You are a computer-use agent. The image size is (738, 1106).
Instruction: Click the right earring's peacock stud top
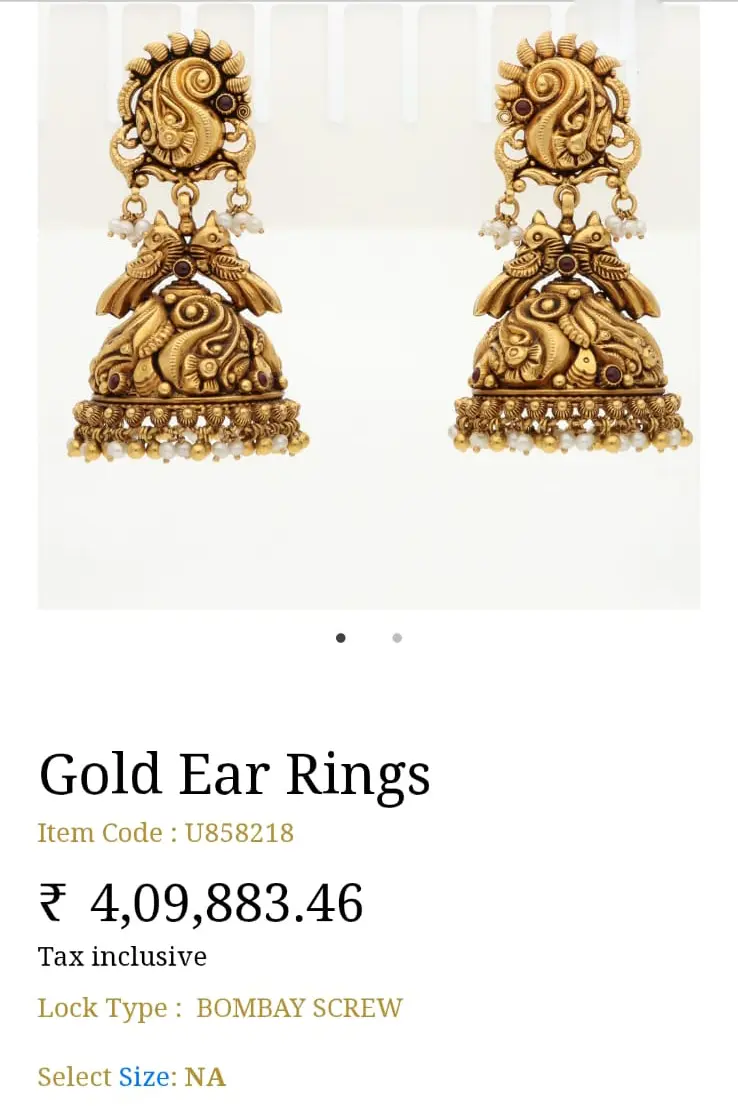tap(568, 106)
